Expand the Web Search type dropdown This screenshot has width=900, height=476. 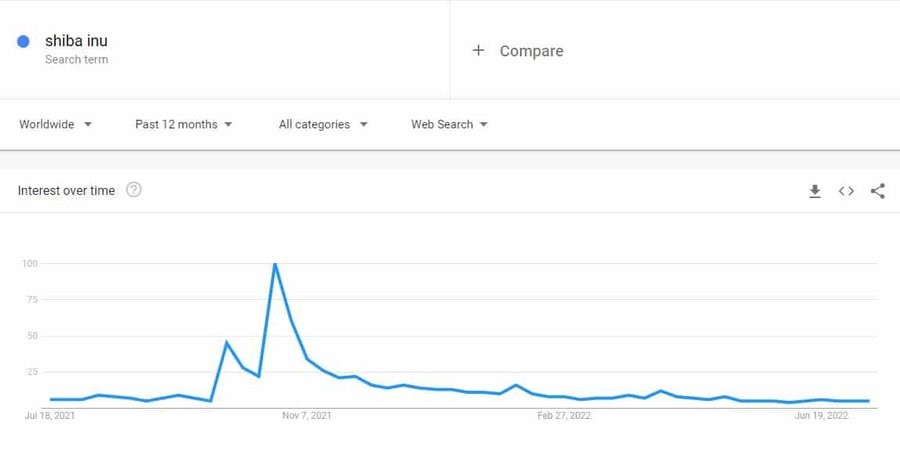449,124
